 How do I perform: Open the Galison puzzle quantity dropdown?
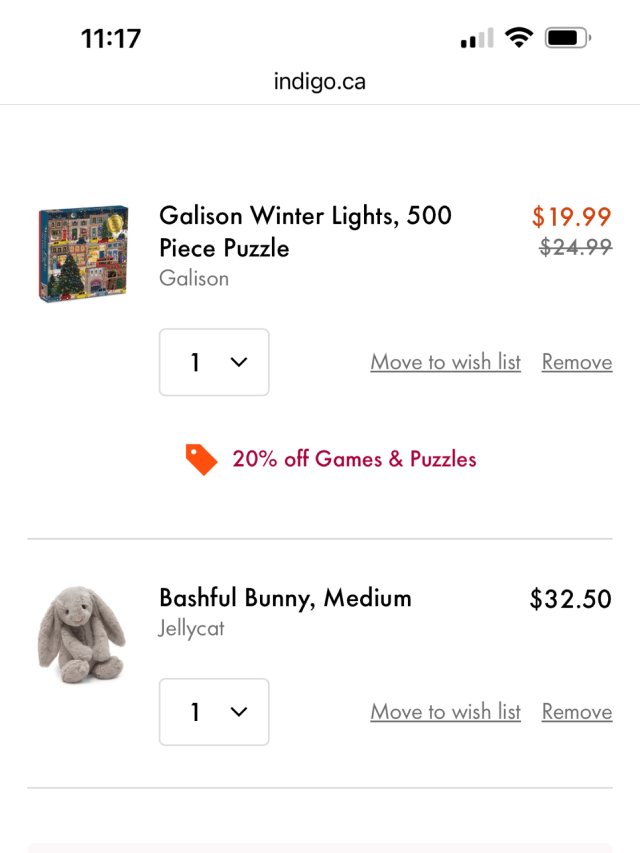(214, 362)
